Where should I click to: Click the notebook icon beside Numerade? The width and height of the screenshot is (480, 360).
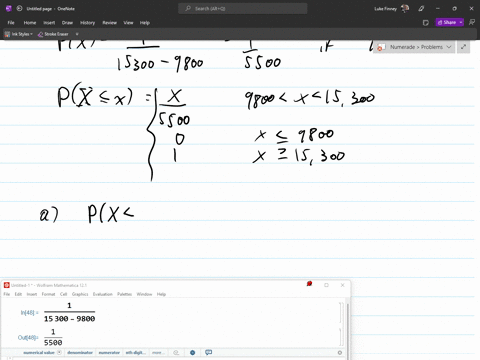tap(381, 47)
